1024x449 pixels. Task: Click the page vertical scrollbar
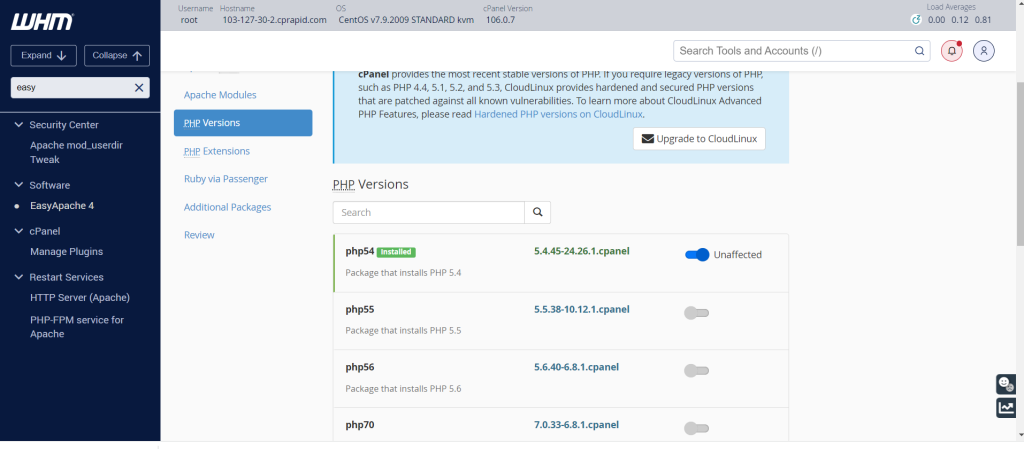tap(1019, 163)
